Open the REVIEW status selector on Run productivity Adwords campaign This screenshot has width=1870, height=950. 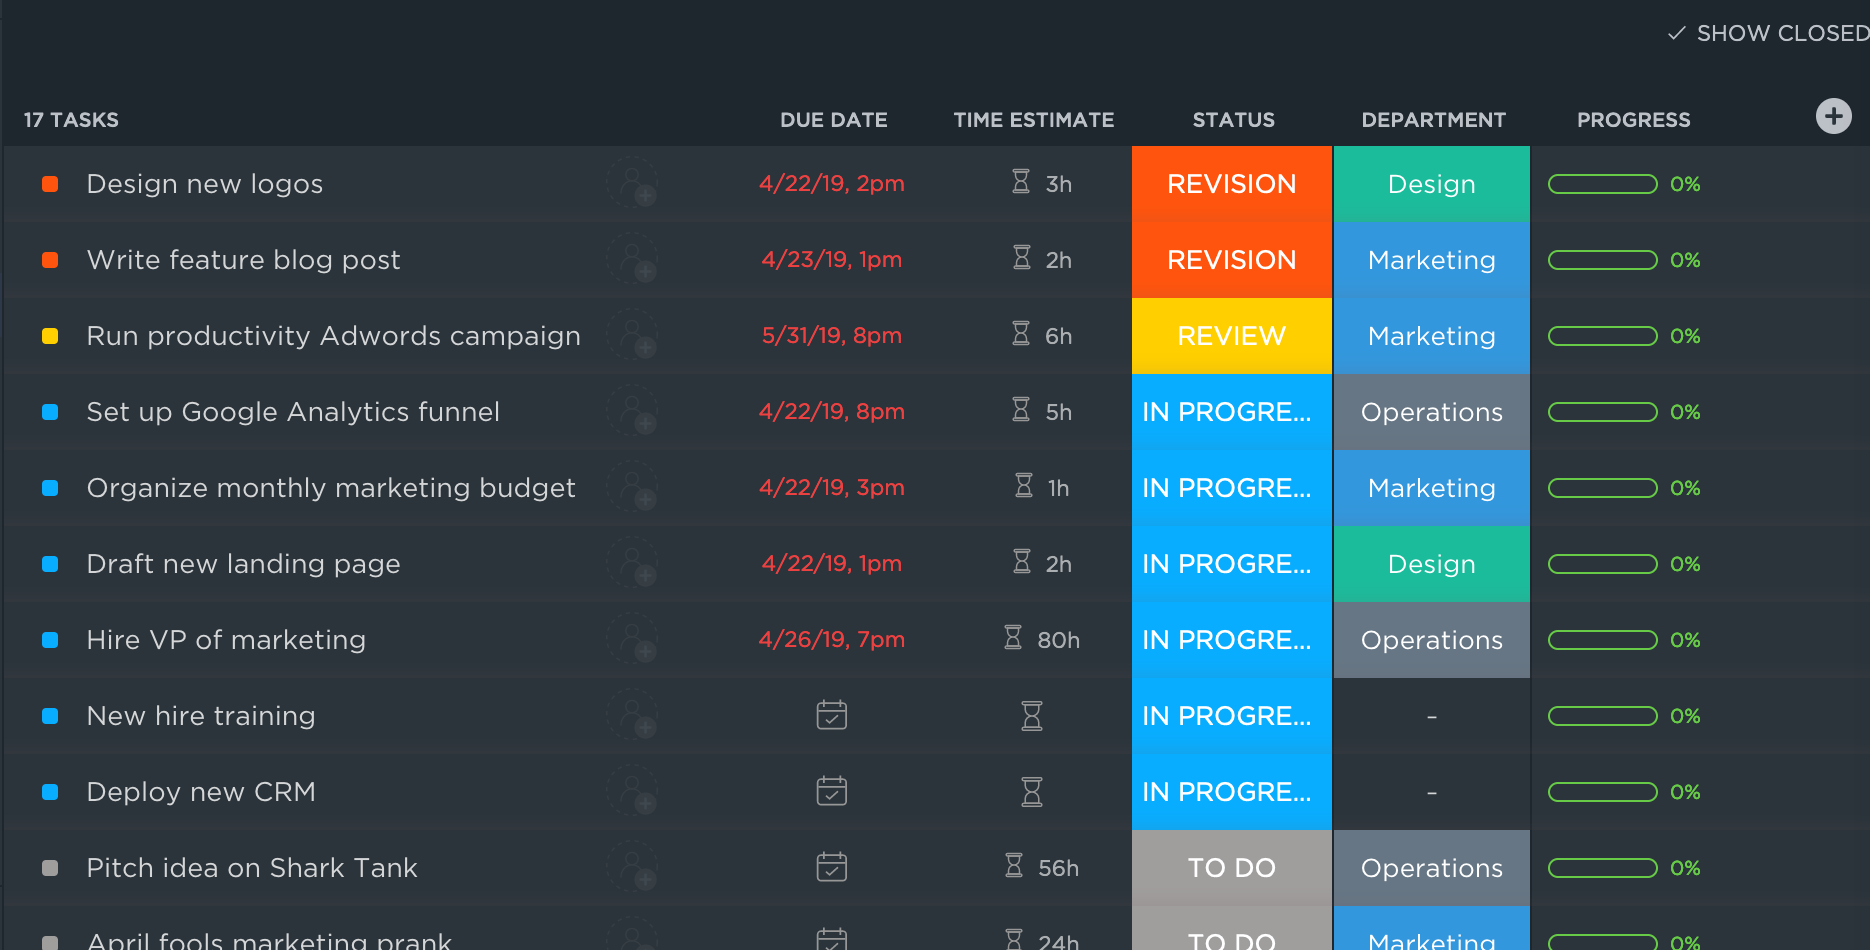point(1231,335)
